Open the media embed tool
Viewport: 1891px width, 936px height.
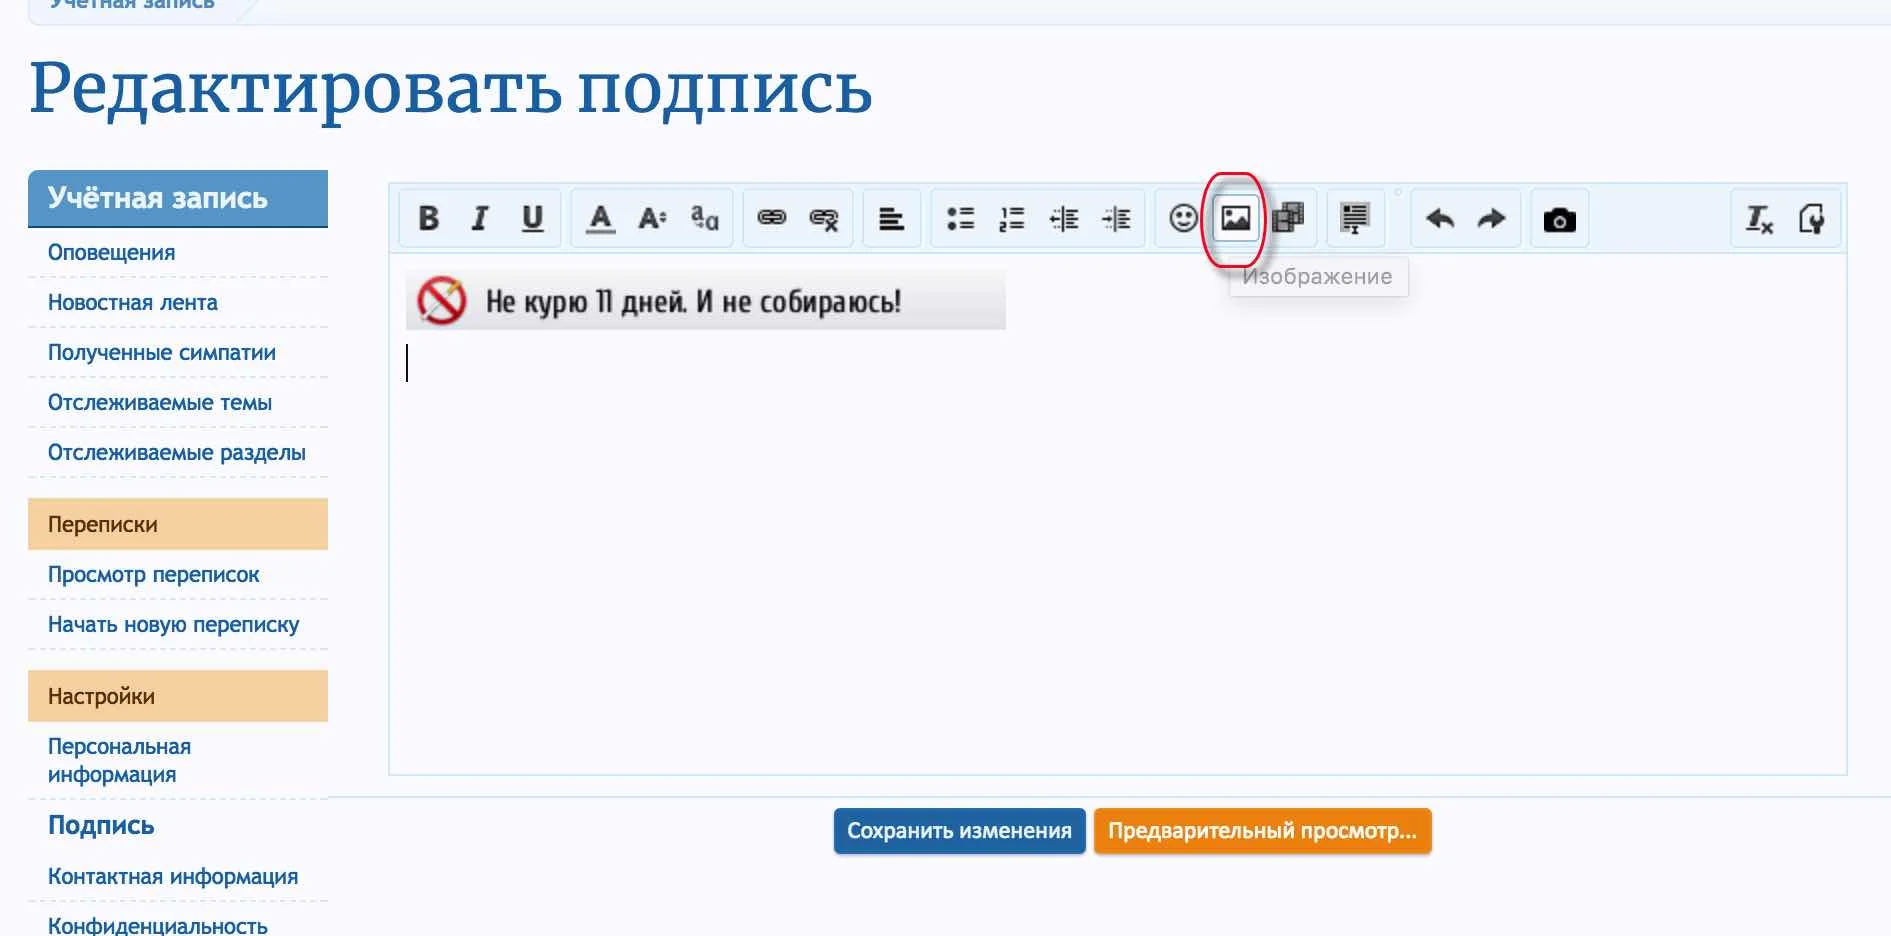pyautogui.click(x=1290, y=218)
